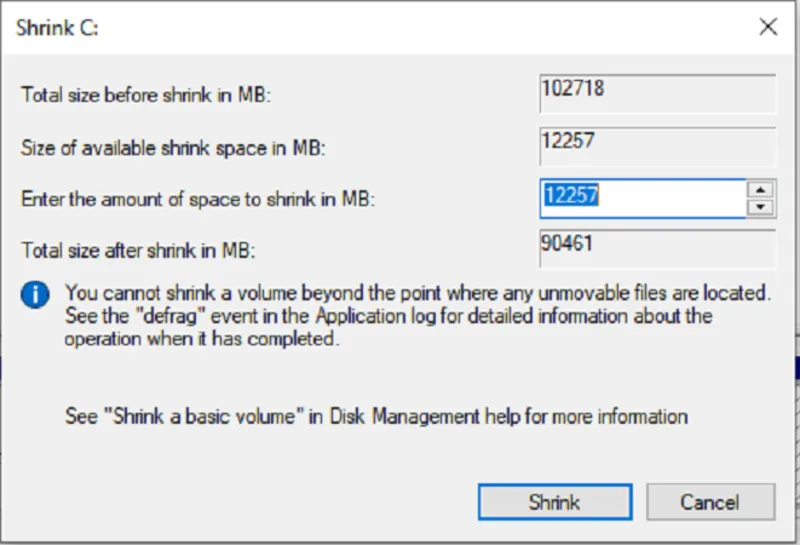800x545 pixels.
Task: Click "Size of available shrink space" label
Action: pos(174,148)
